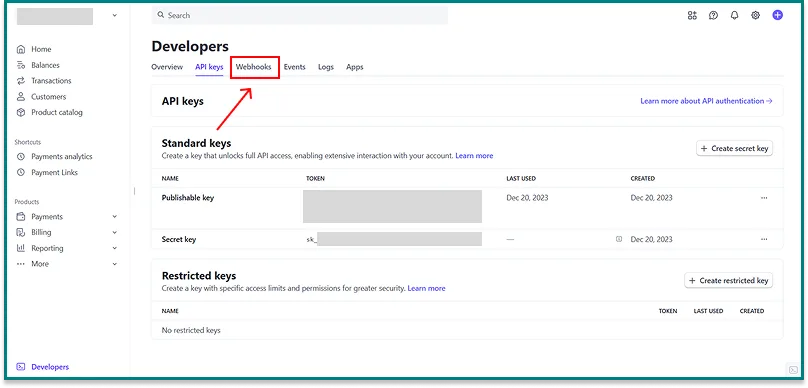Viewport: 808px width, 388px height.
Task: Click the More ellipsis icon in sidebar
Action: 21,264
